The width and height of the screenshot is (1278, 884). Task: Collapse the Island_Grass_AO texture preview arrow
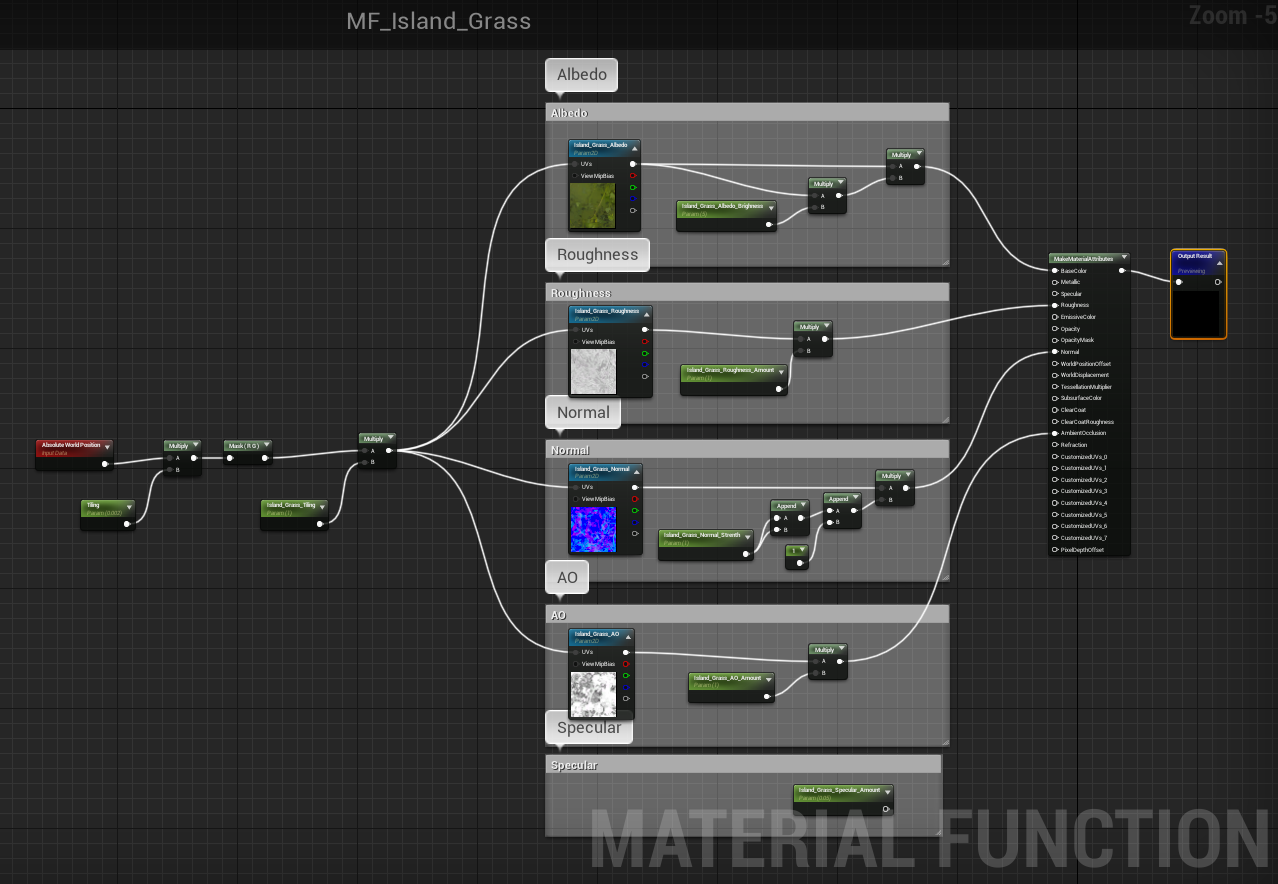pyautogui.click(x=628, y=635)
